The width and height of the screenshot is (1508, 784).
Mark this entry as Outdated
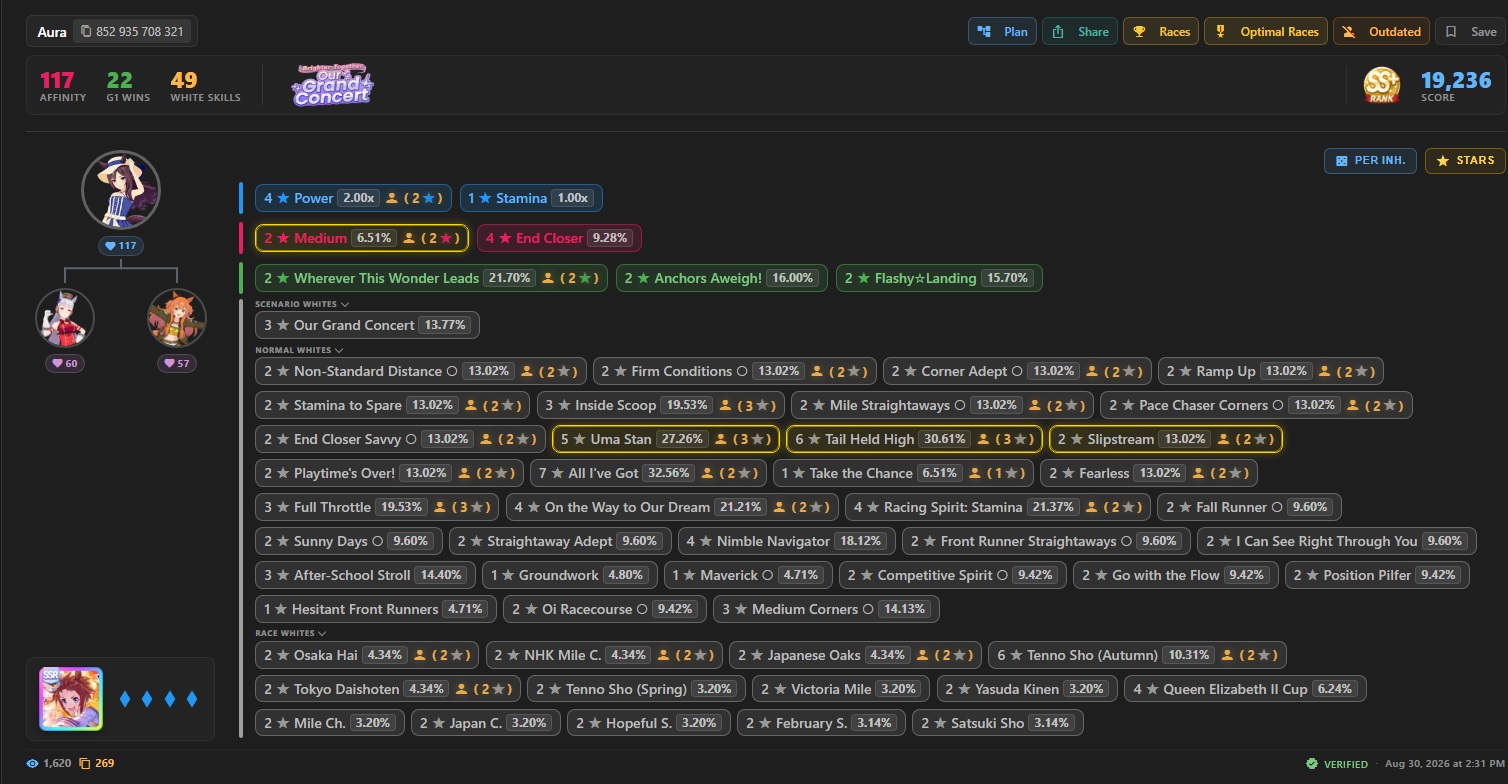[x=1381, y=31]
